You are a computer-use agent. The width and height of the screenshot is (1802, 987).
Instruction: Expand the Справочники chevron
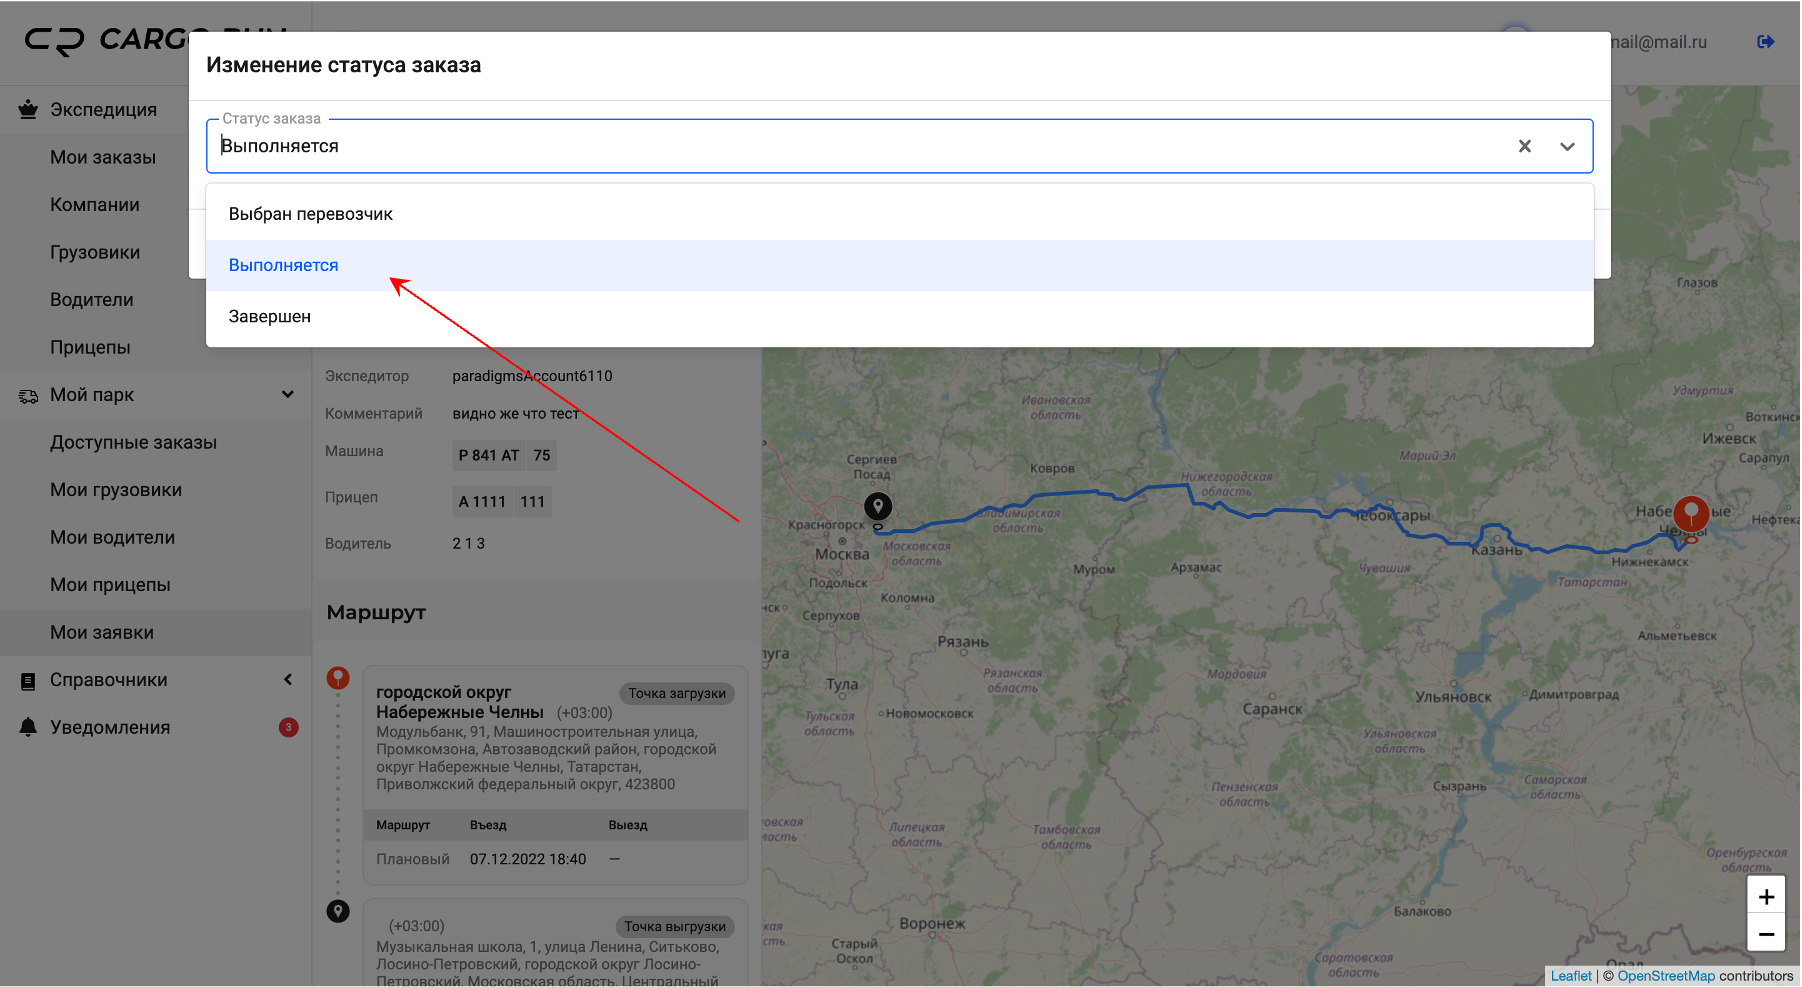pos(288,679)
